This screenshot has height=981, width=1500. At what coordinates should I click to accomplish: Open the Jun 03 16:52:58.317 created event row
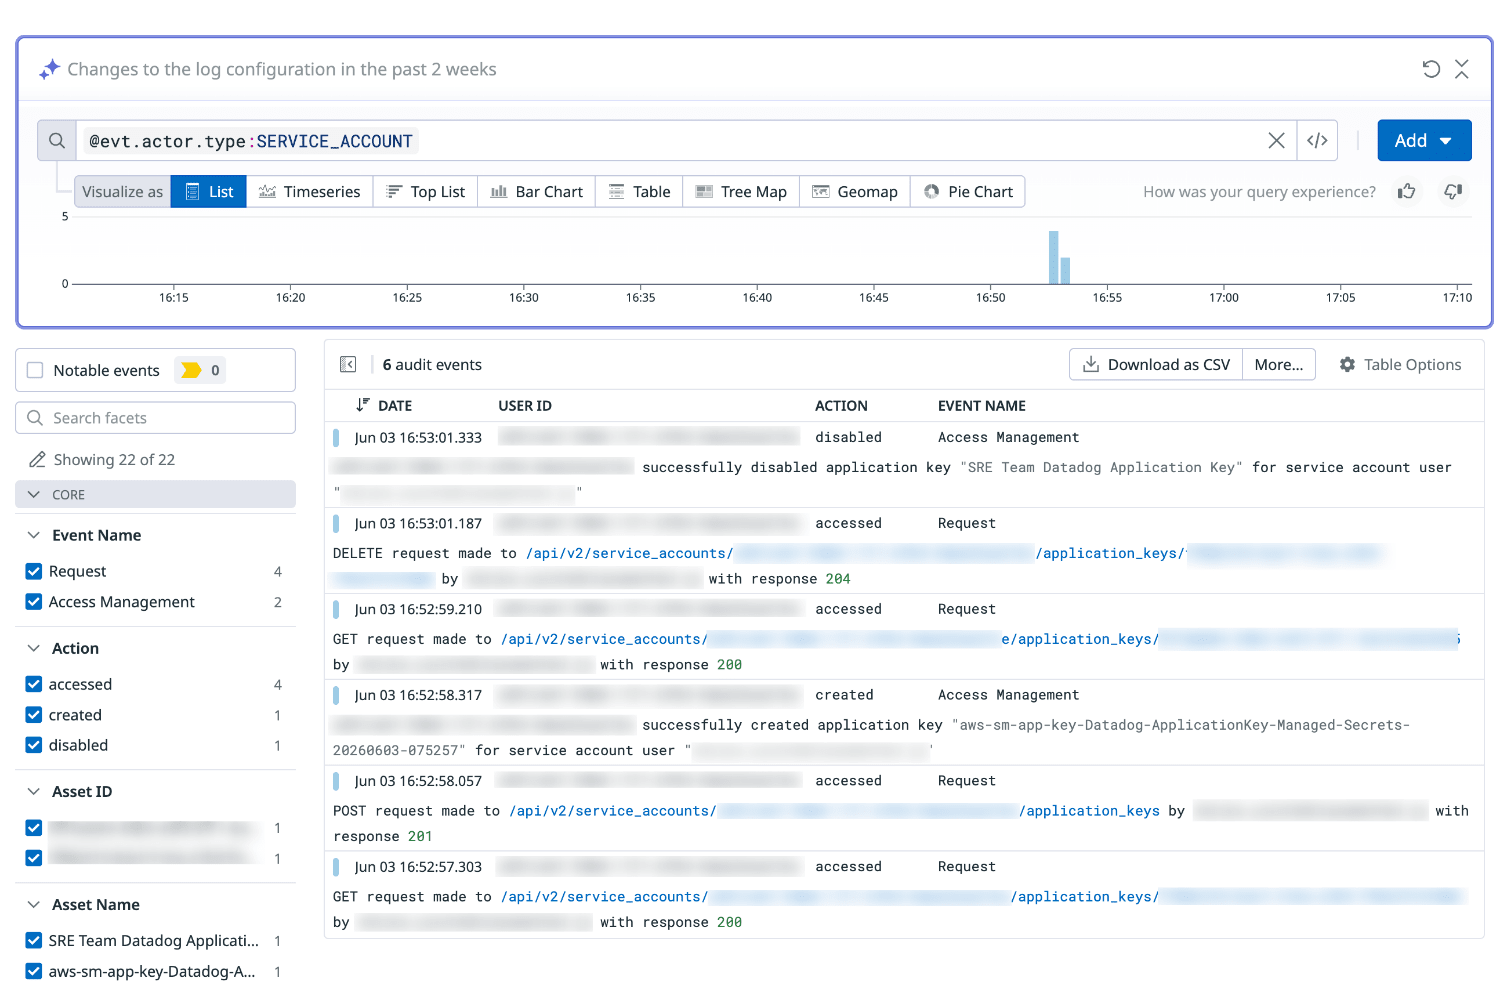904,722
